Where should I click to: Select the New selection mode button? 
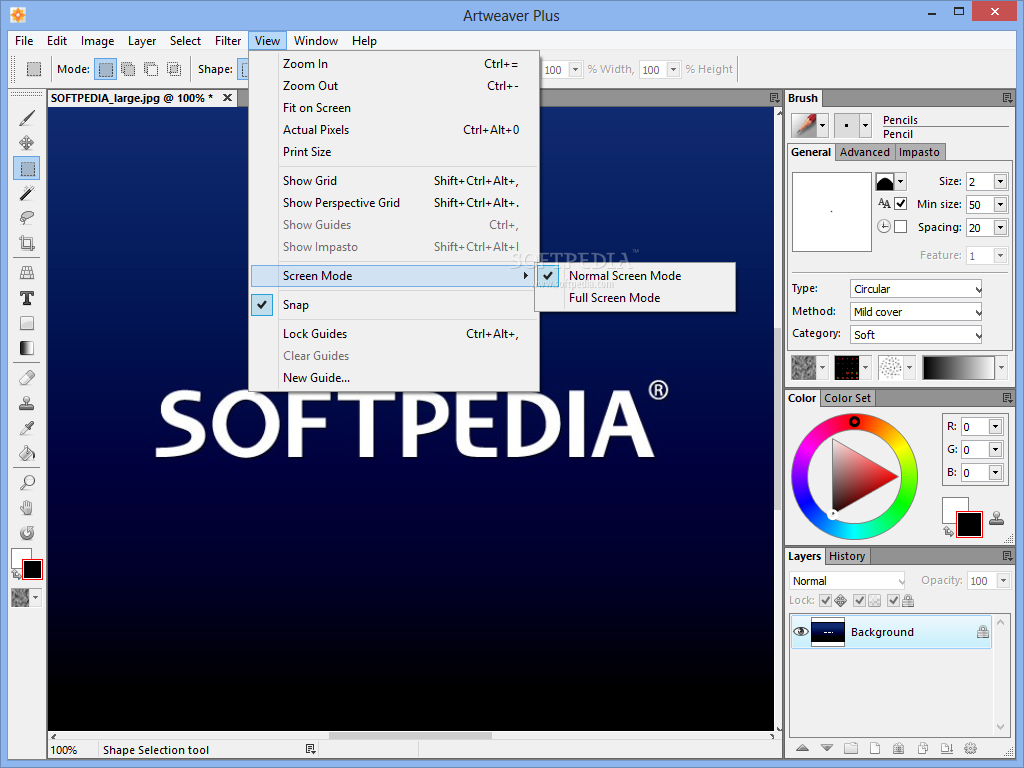[105, 69]
